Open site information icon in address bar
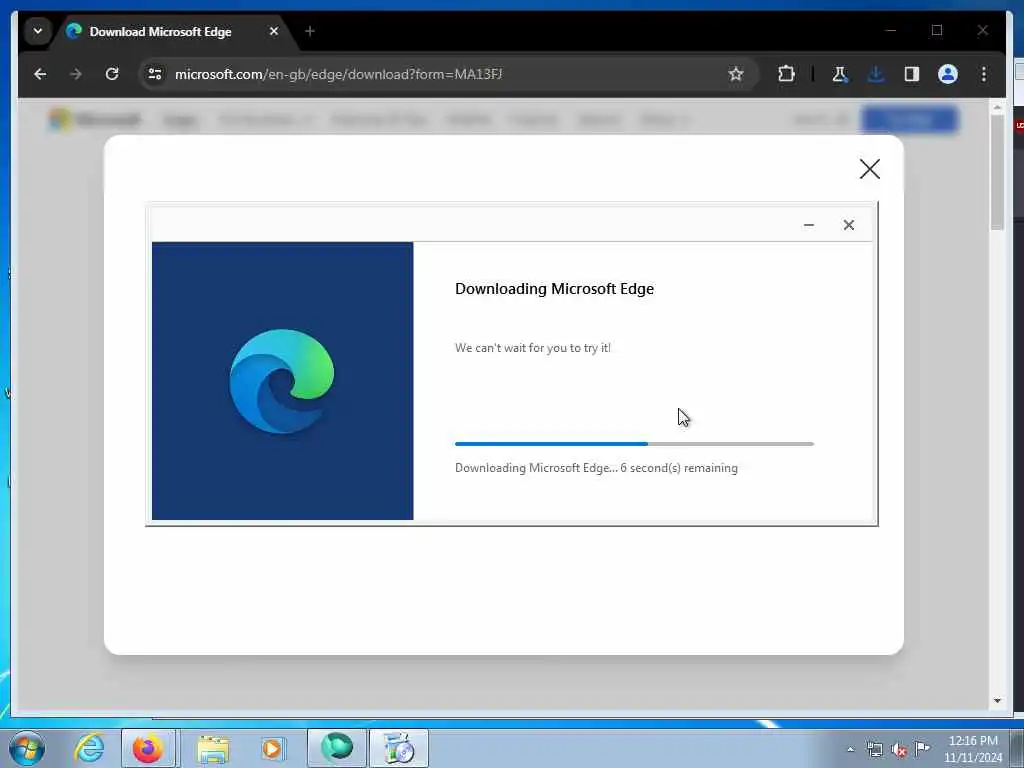1024x768 pixels. tap(155, 74)
